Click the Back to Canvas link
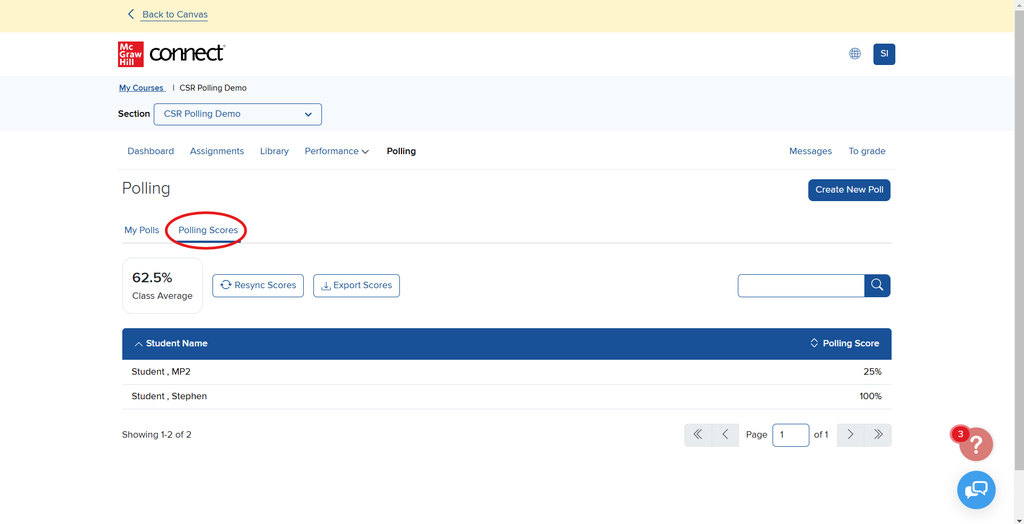Image resolution: width=1024 pixels, height=524 pixels. (x=174, y=14)
